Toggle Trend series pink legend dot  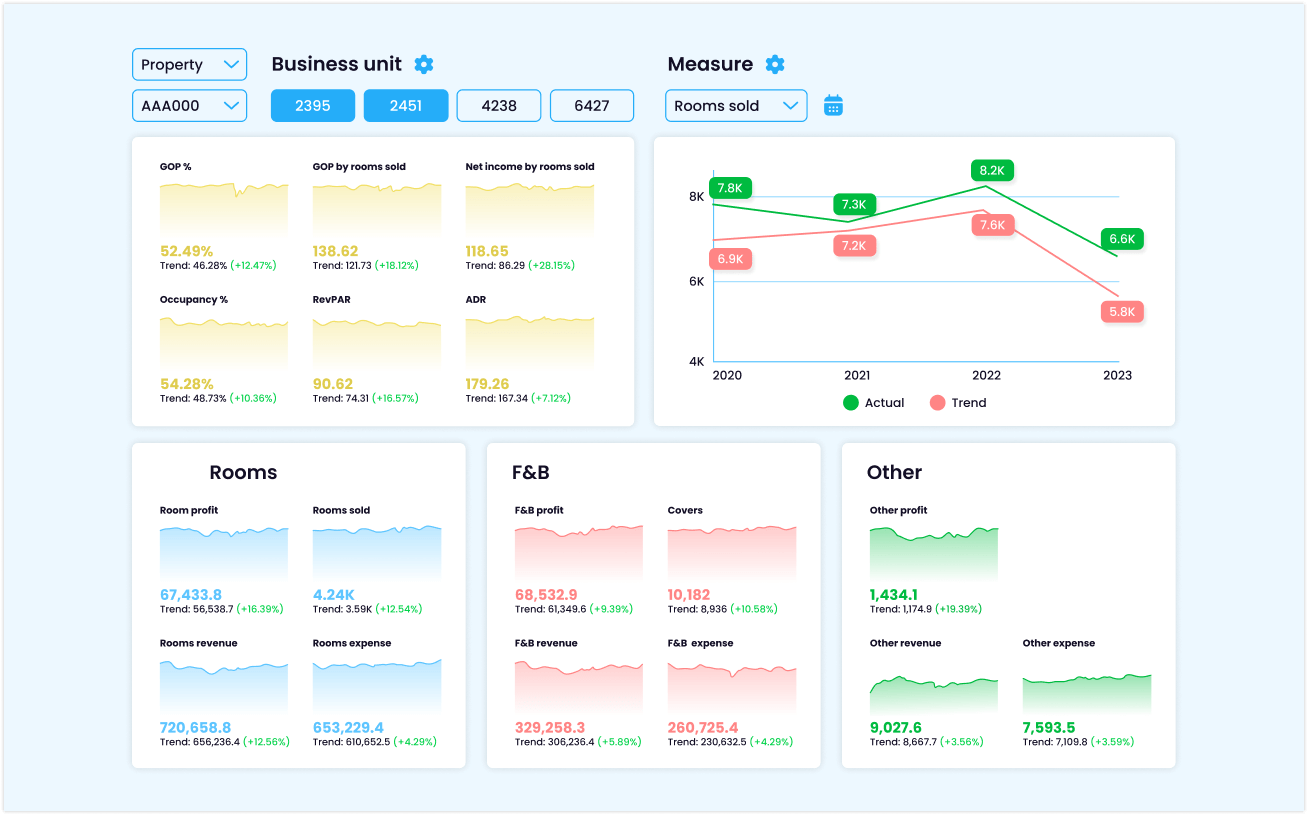937,403
